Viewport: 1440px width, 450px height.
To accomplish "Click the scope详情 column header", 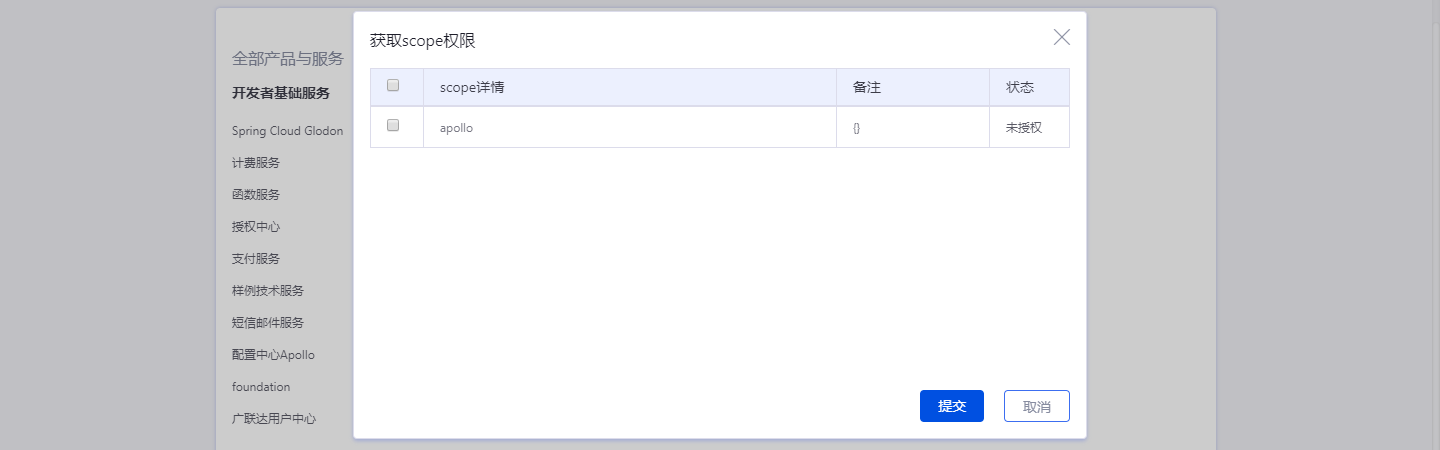I will coord(472,88).
